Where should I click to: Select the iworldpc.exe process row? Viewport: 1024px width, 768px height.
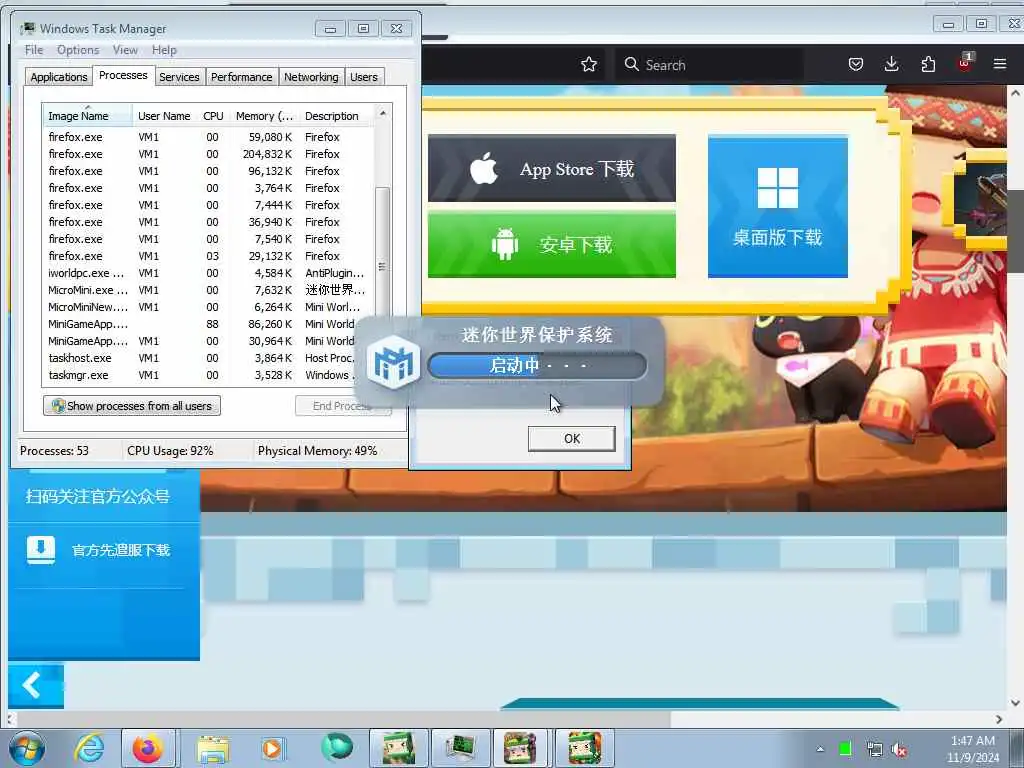[209, 273]
